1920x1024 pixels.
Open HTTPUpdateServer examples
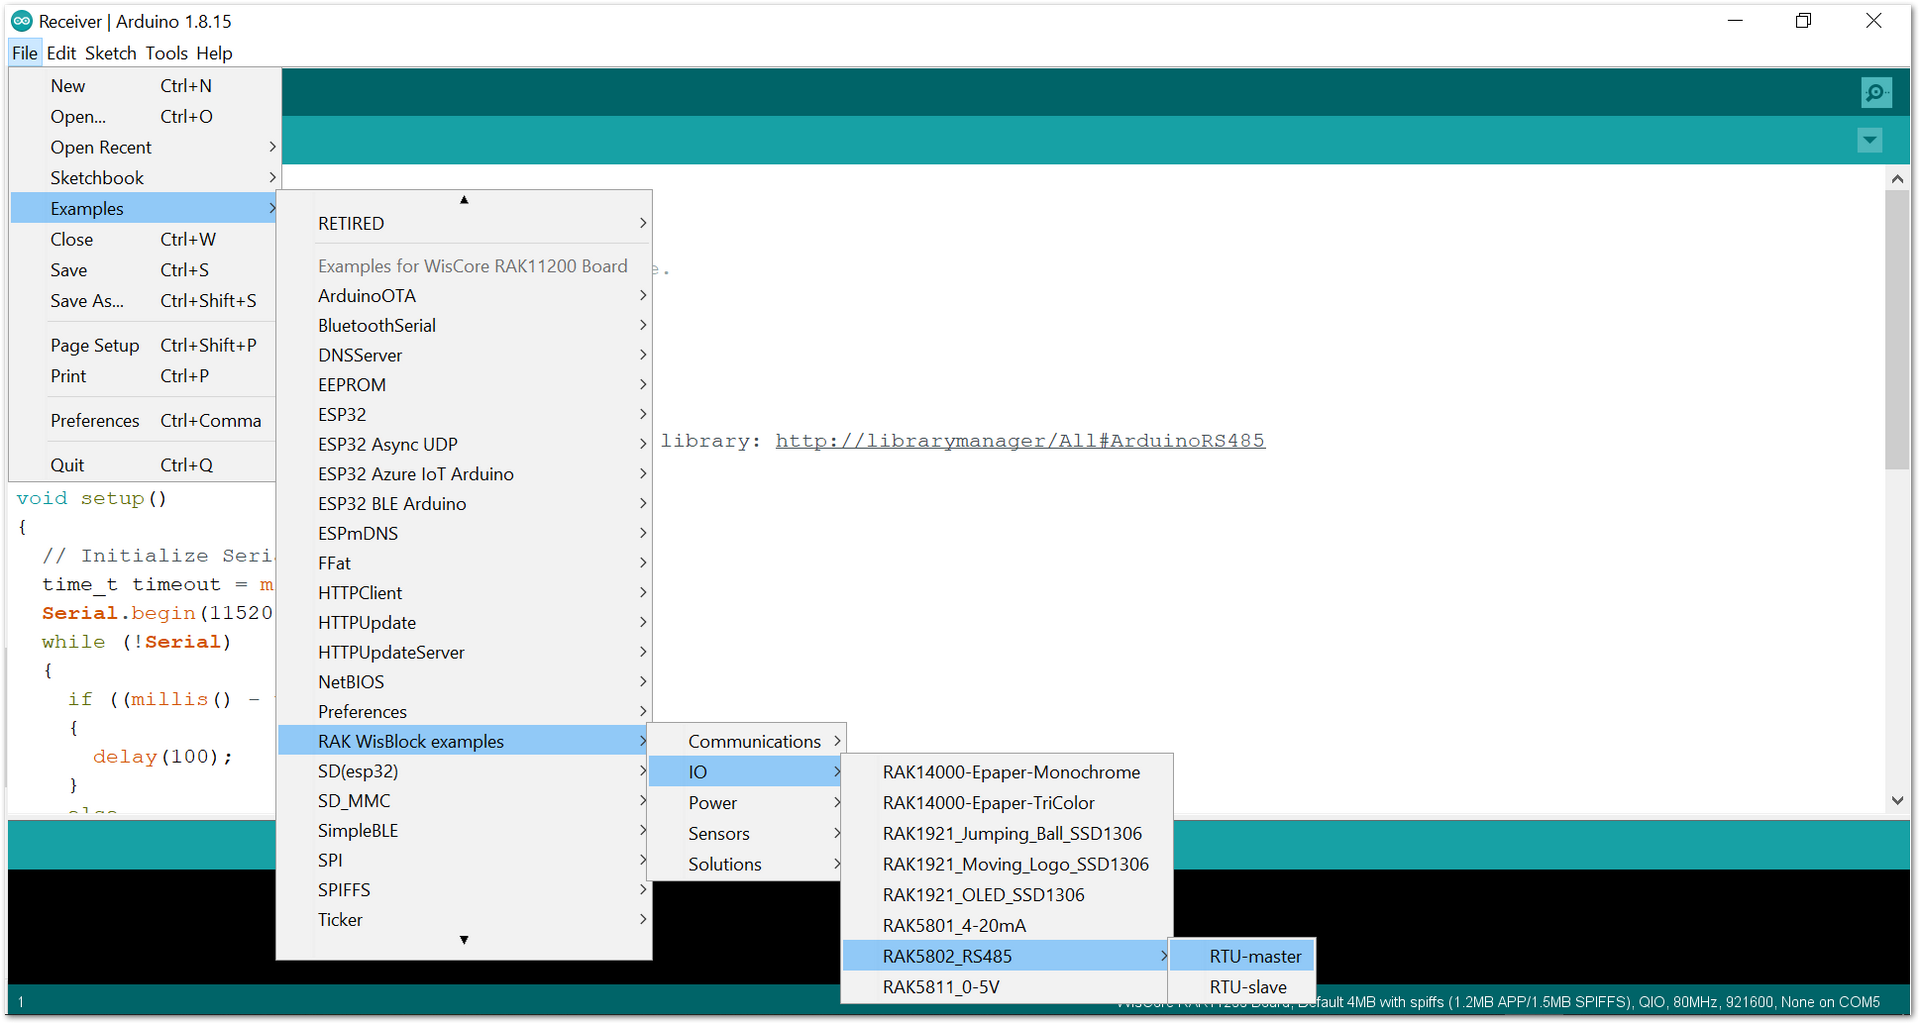click(464, 653)
